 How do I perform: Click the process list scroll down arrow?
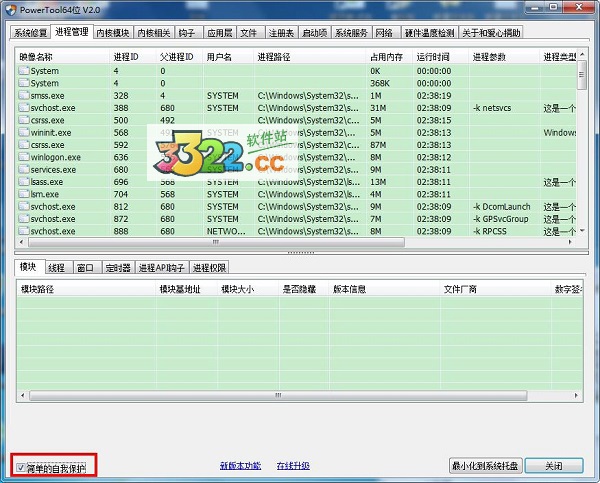point(582,230)
